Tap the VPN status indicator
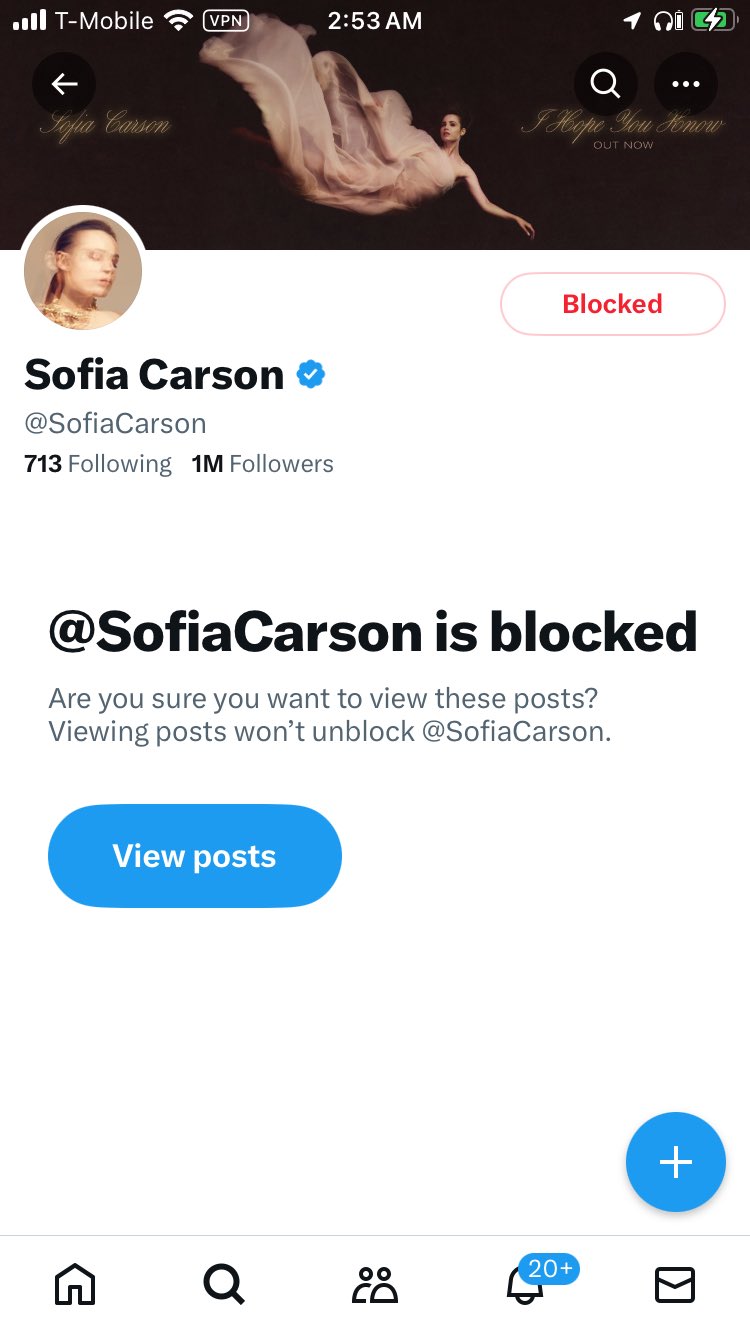The image size is (750, 1334). 225,20
